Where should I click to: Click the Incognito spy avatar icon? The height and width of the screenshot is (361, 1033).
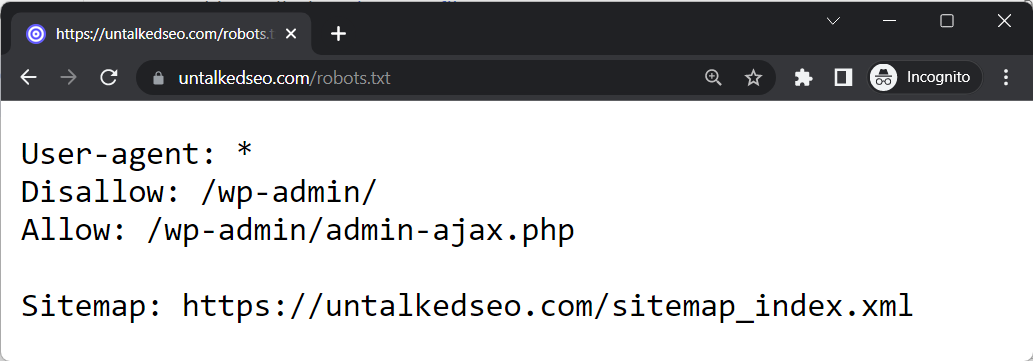883,78
